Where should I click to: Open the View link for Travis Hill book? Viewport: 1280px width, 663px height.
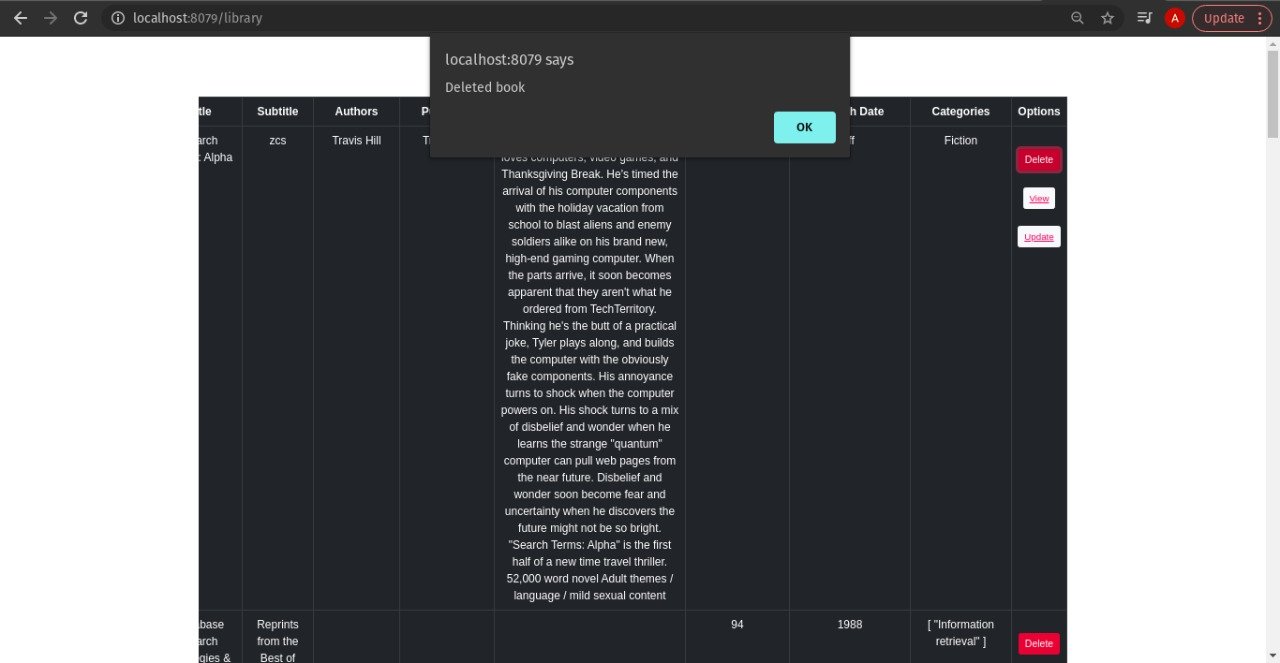click(1039, 198)
